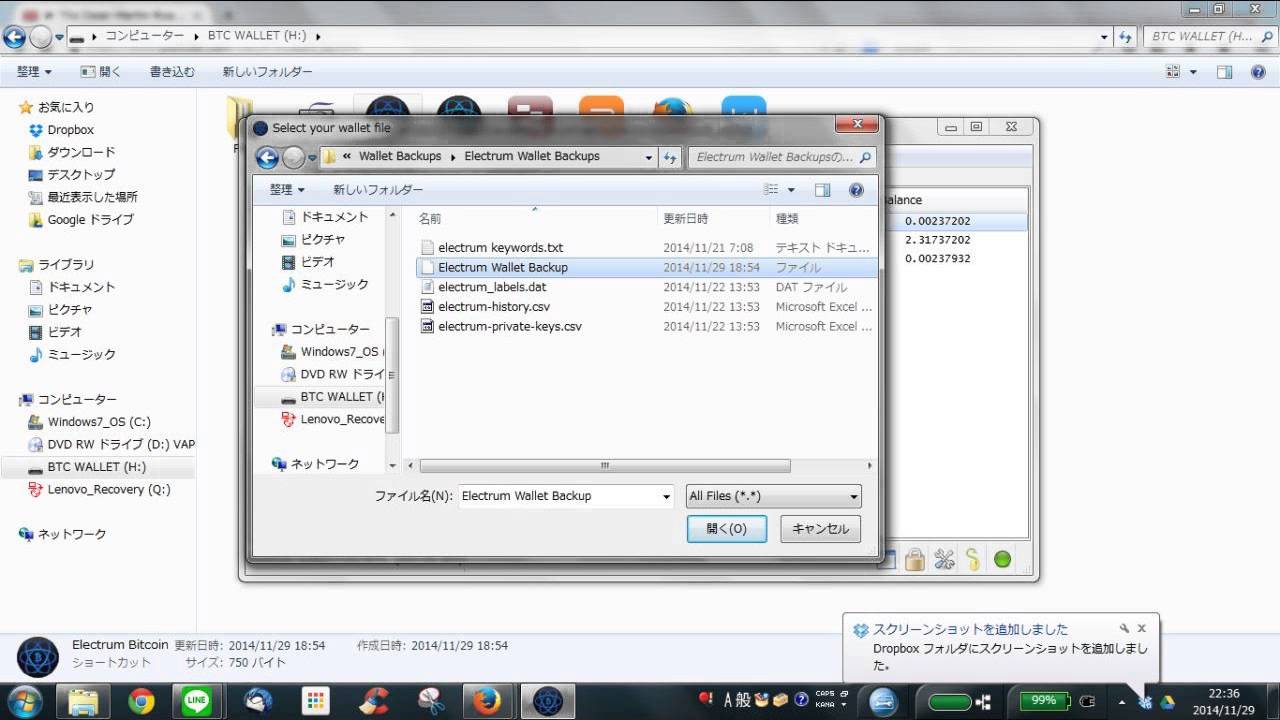1280x720 pixels.
Task: Open CCleaner from the taskbar
Action: 374,702
